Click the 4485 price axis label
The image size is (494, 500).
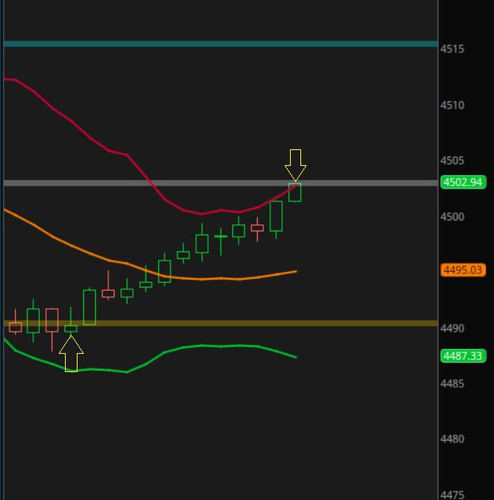(452, 384)
